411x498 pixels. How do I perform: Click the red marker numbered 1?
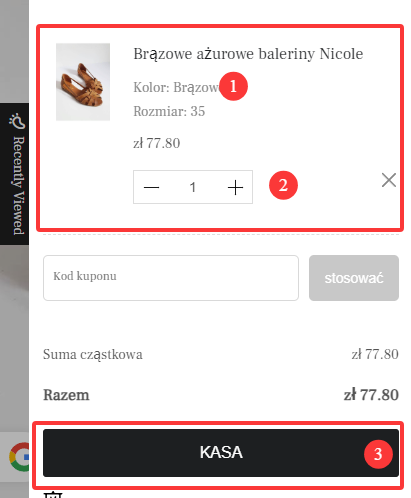click(233, 86)
